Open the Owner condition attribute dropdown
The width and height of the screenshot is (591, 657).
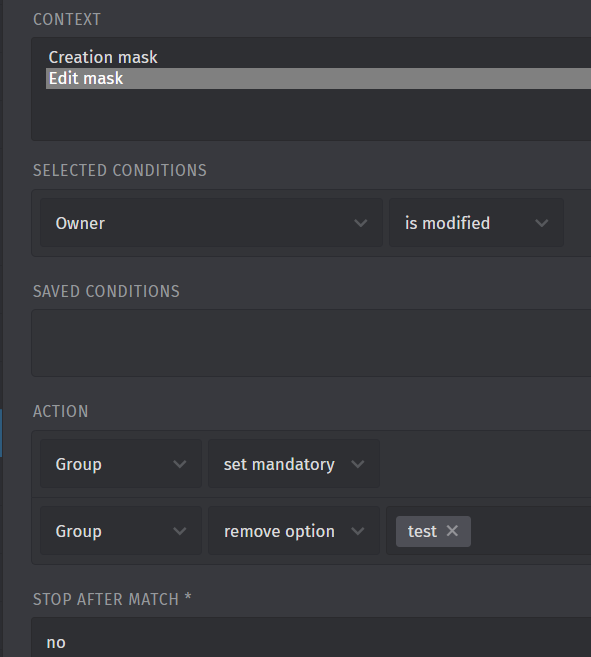tap(211, 223)
